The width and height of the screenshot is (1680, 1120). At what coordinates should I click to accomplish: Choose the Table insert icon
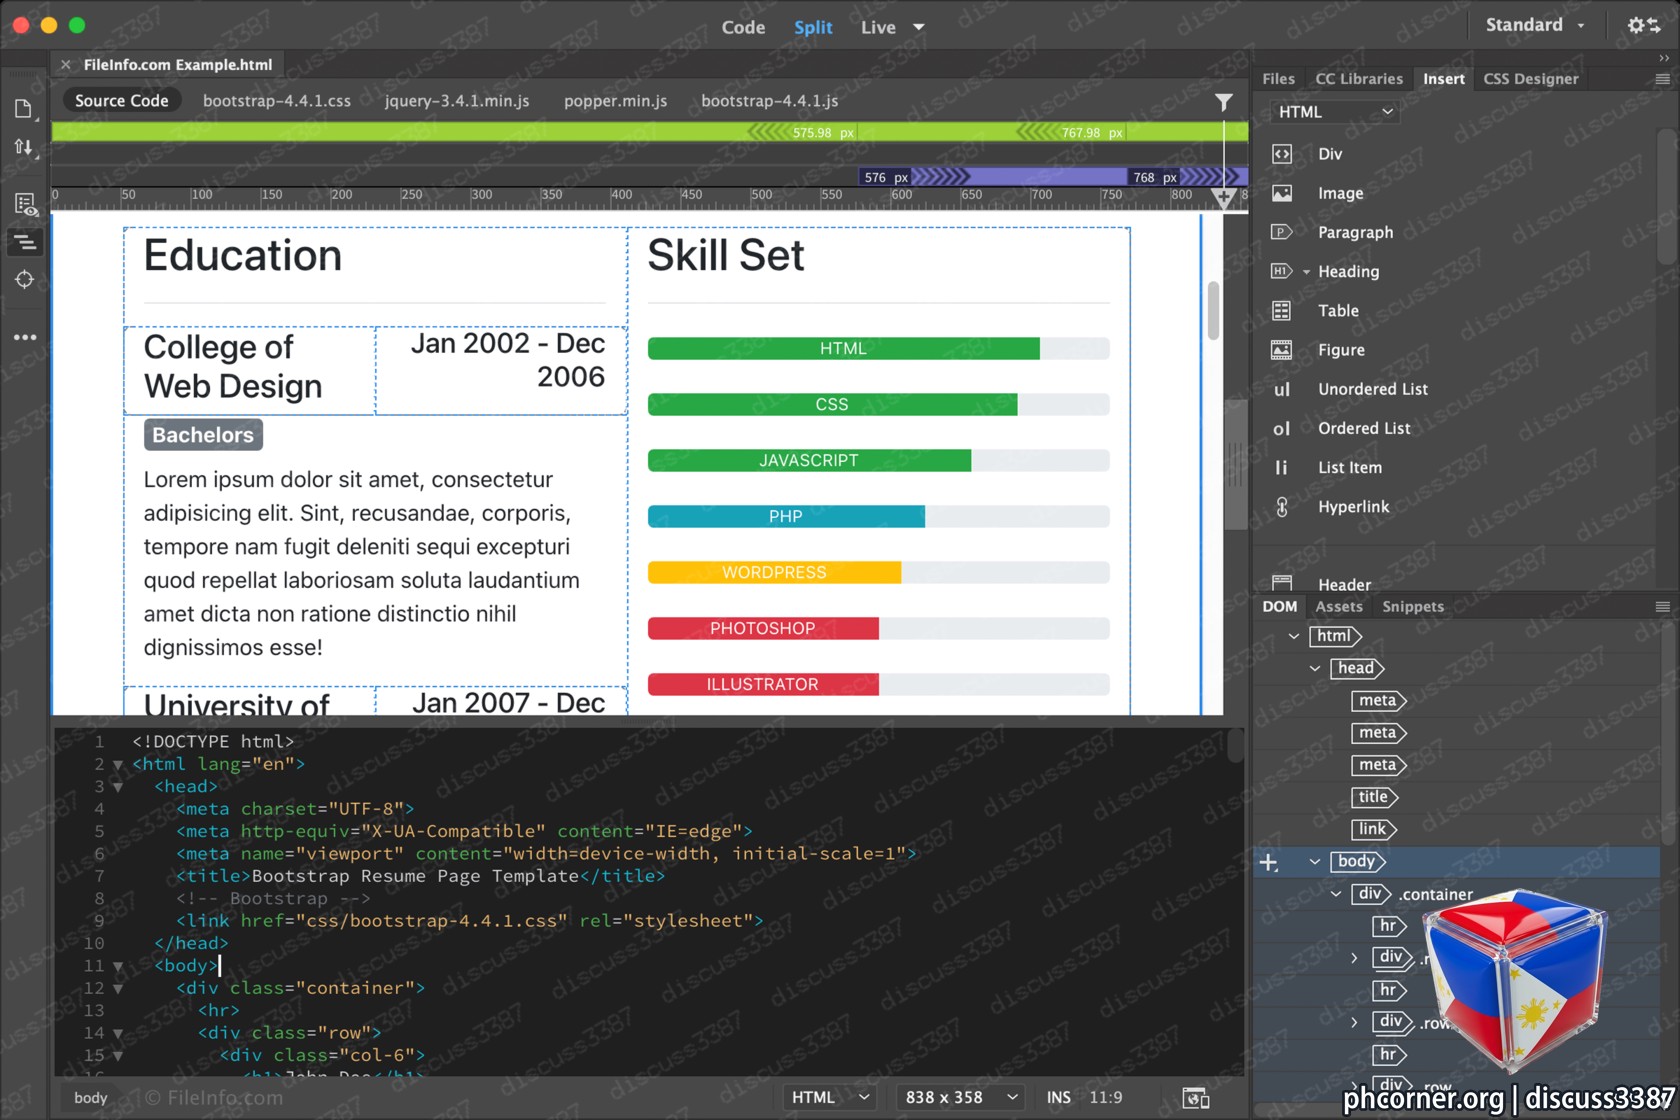[x=1281, y=311]
